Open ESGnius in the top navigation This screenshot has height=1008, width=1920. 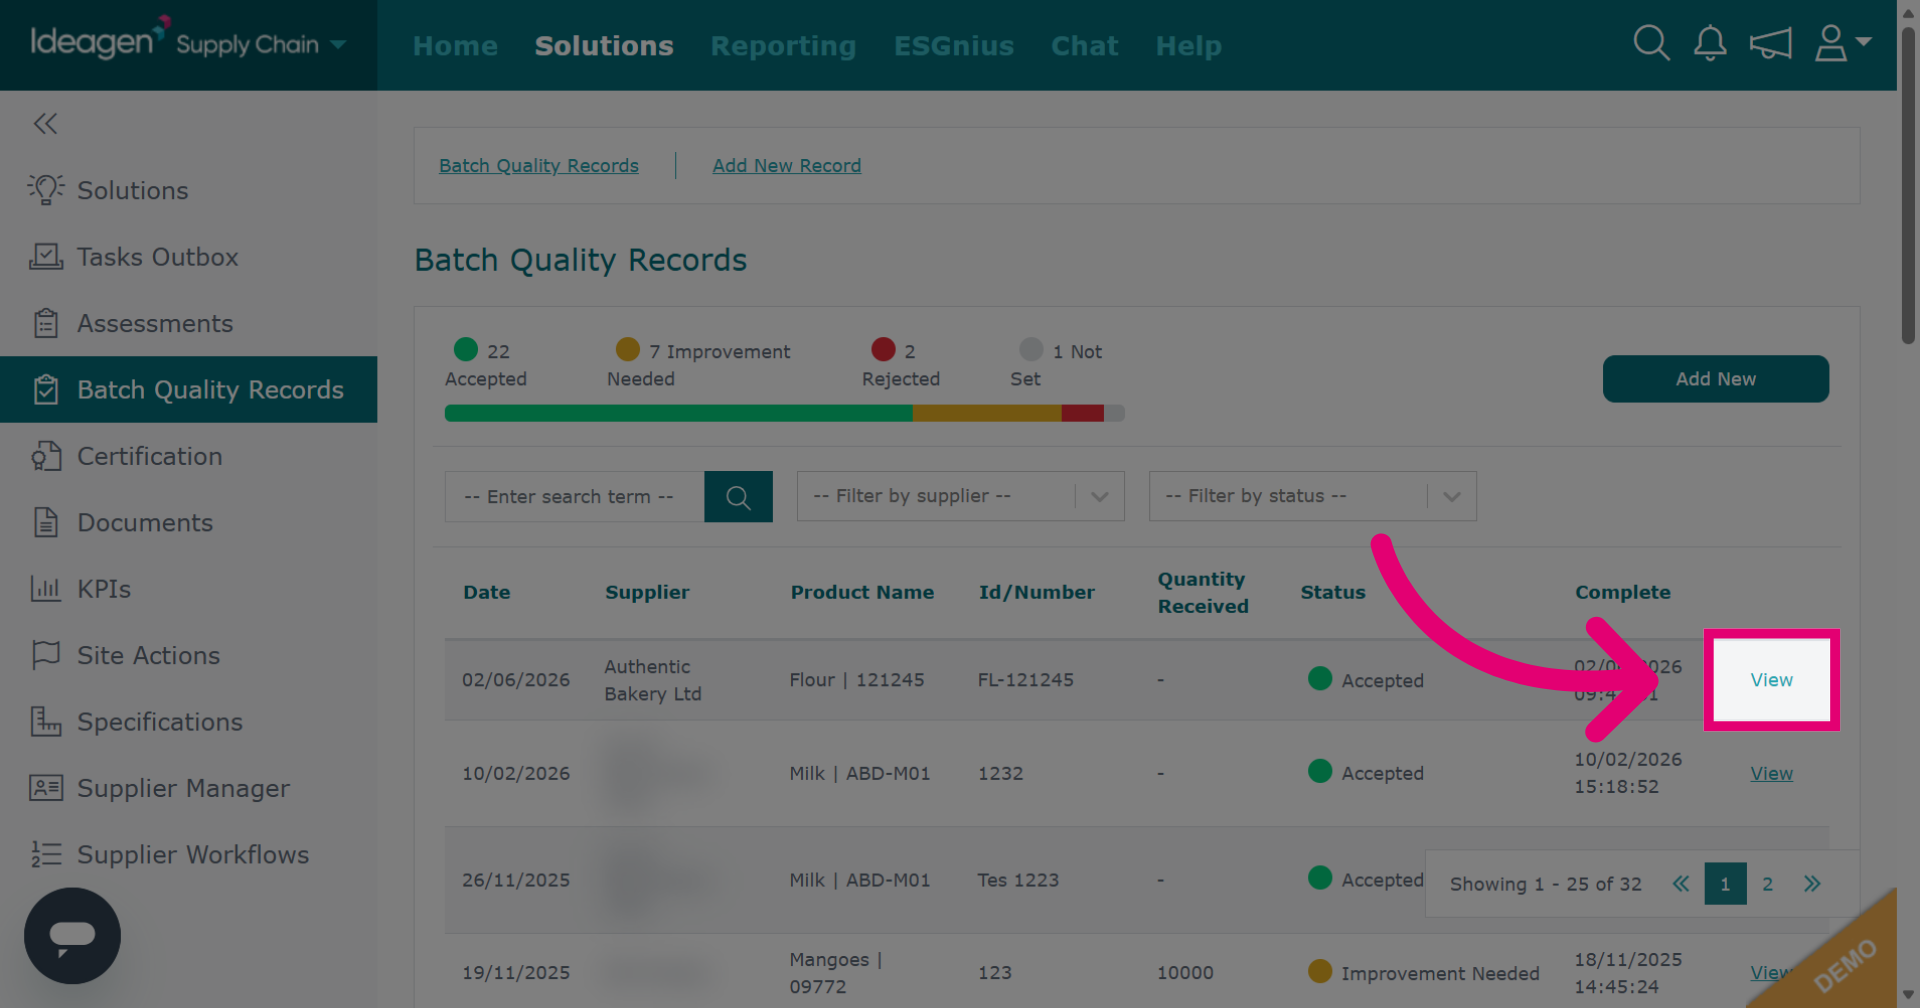click(954, 46)
